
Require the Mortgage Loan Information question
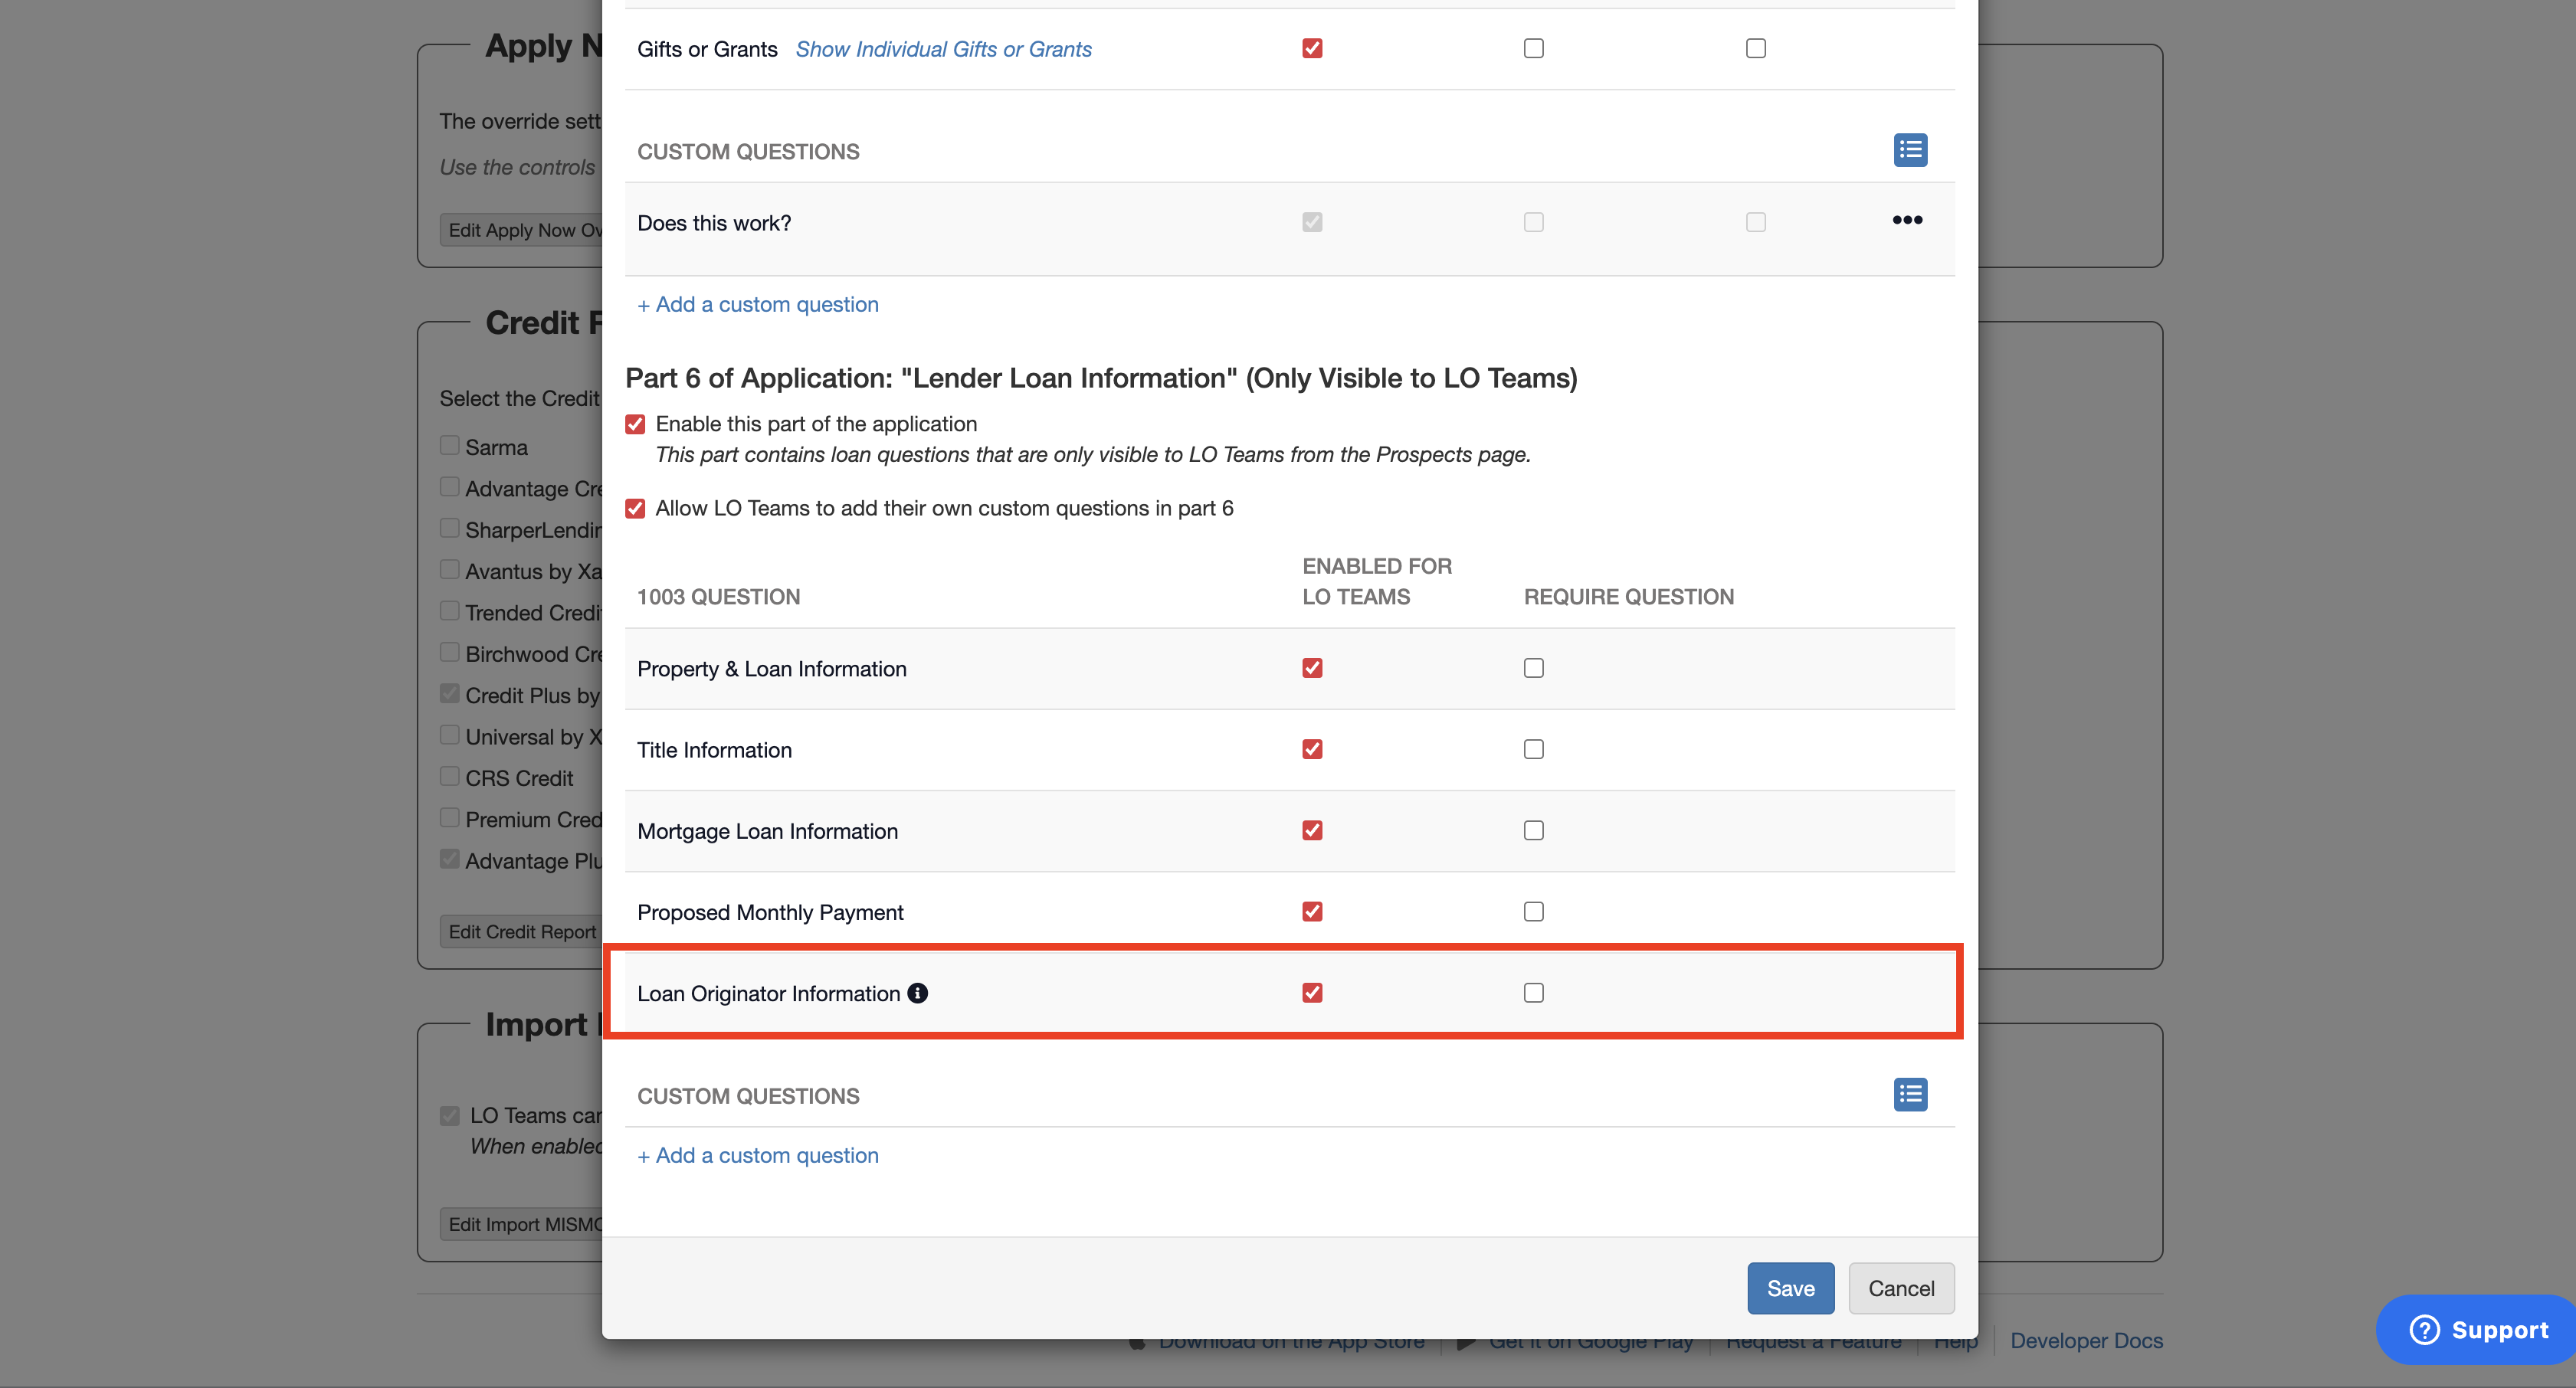pyautogui.click(x=1533, y=830)
